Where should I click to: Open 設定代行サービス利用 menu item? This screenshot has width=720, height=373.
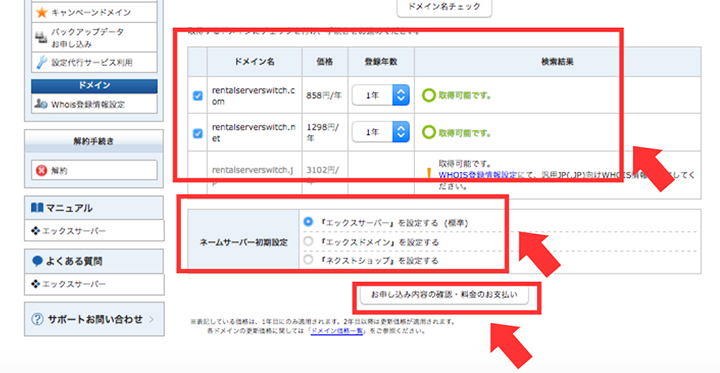coord(94,62)
